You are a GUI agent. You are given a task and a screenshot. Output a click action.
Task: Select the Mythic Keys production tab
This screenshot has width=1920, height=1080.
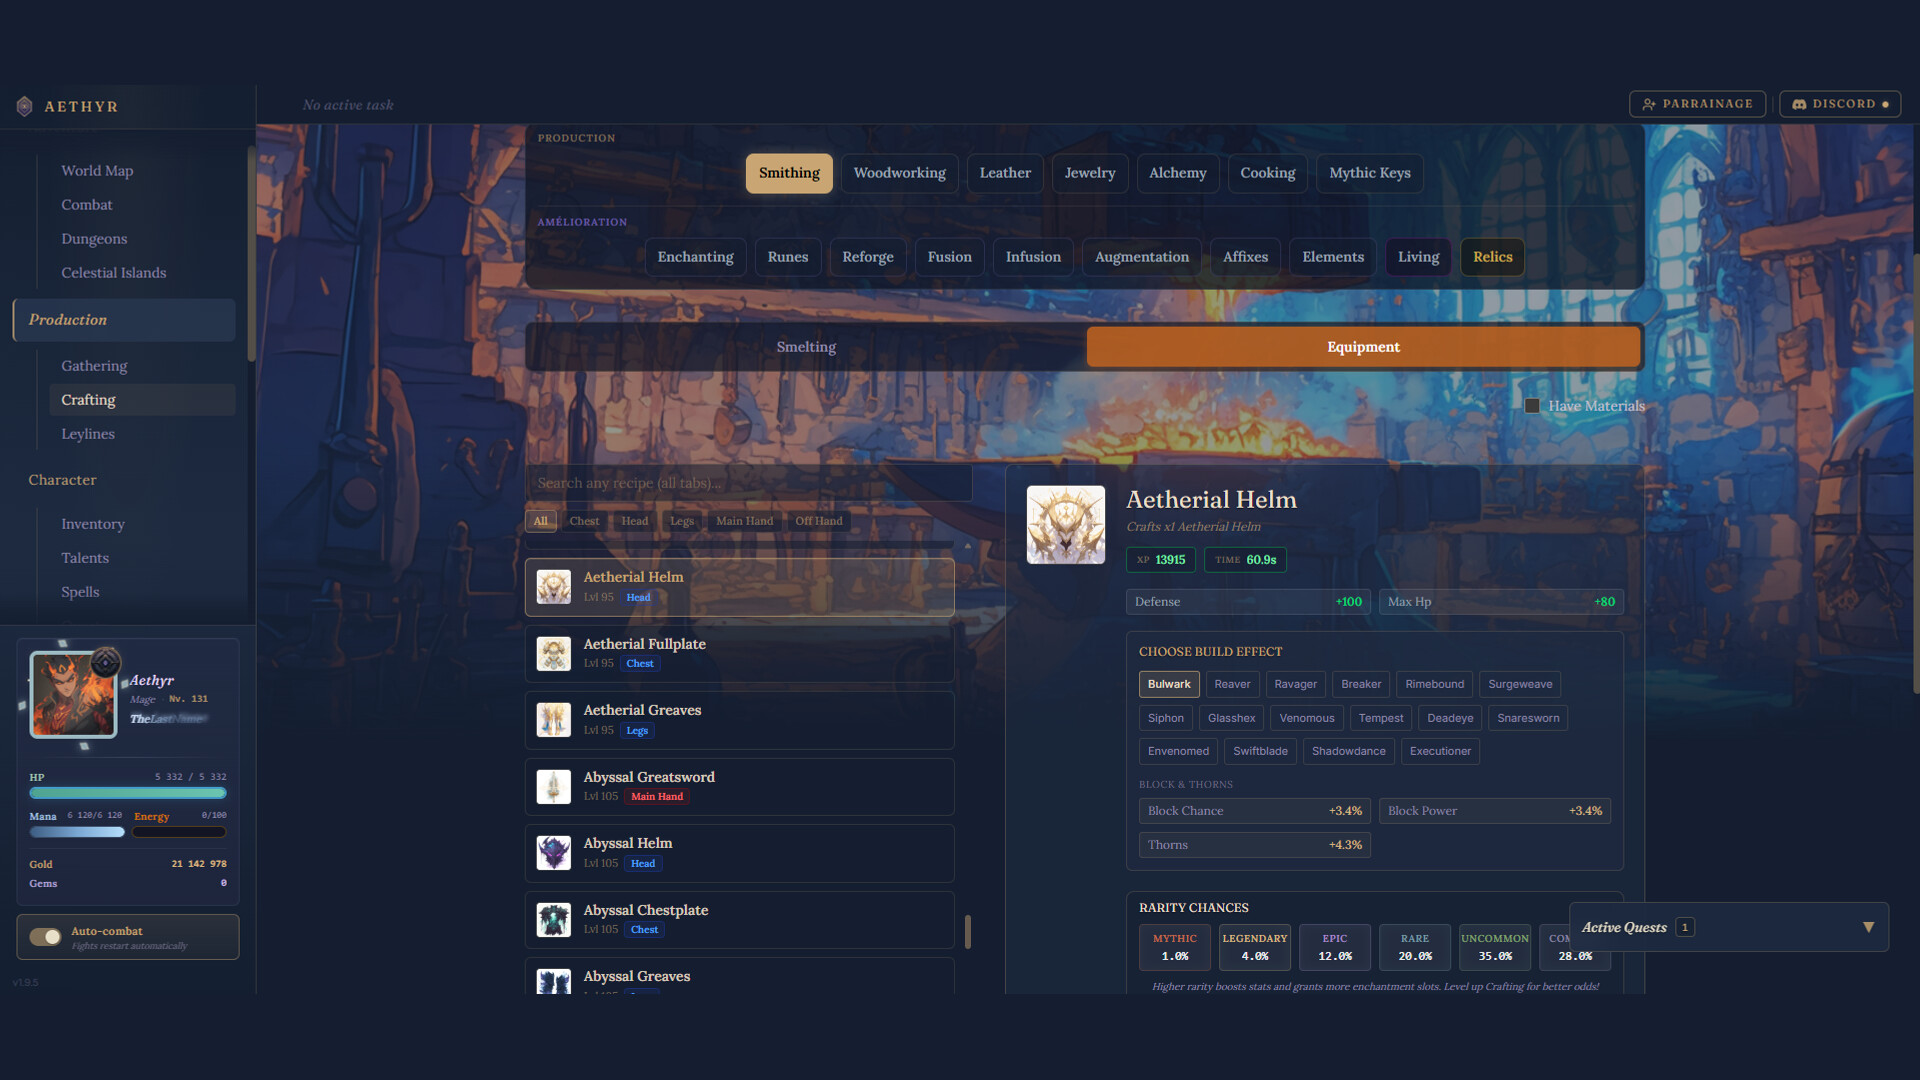point(1369,173)
